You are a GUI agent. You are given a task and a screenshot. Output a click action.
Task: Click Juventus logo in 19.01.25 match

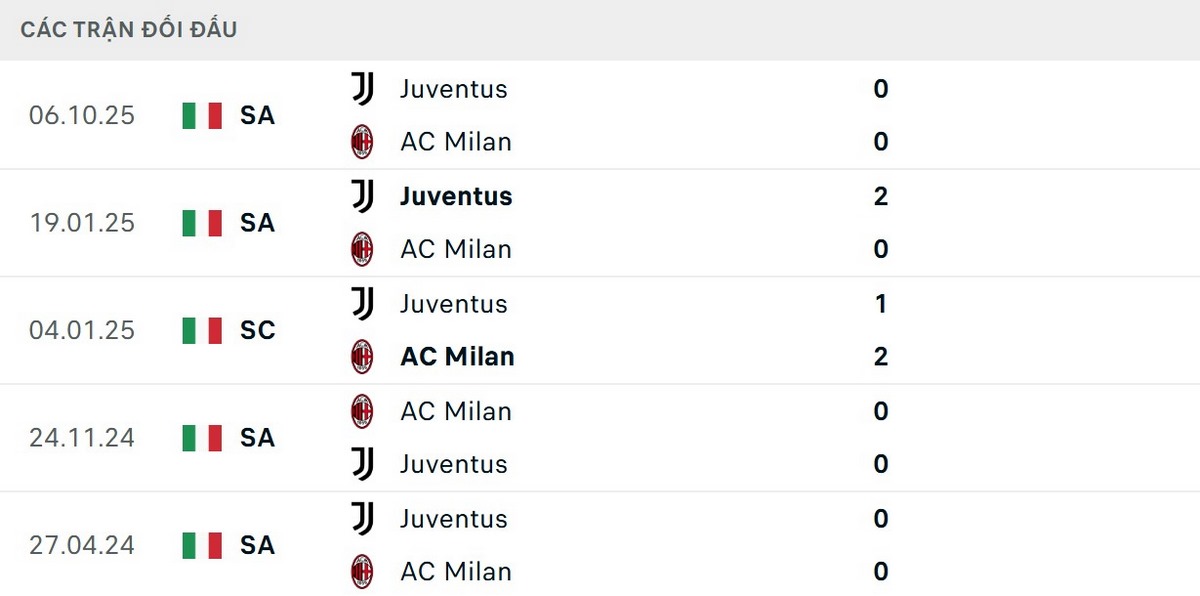362,196
